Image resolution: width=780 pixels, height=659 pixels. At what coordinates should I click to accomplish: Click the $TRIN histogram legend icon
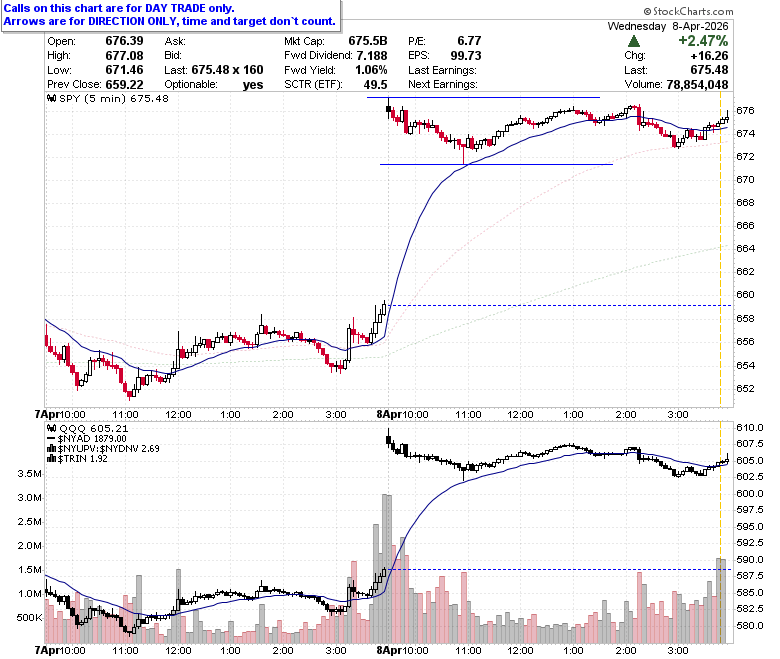coord(51,459)
